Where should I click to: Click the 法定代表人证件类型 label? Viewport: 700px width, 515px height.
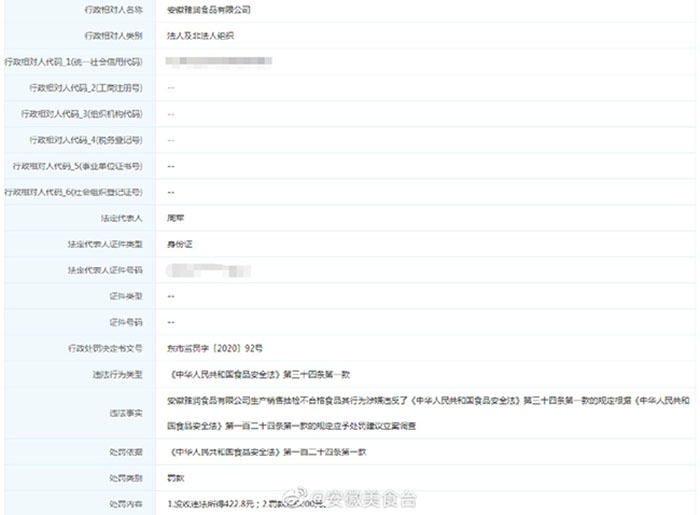coord(105,244)
